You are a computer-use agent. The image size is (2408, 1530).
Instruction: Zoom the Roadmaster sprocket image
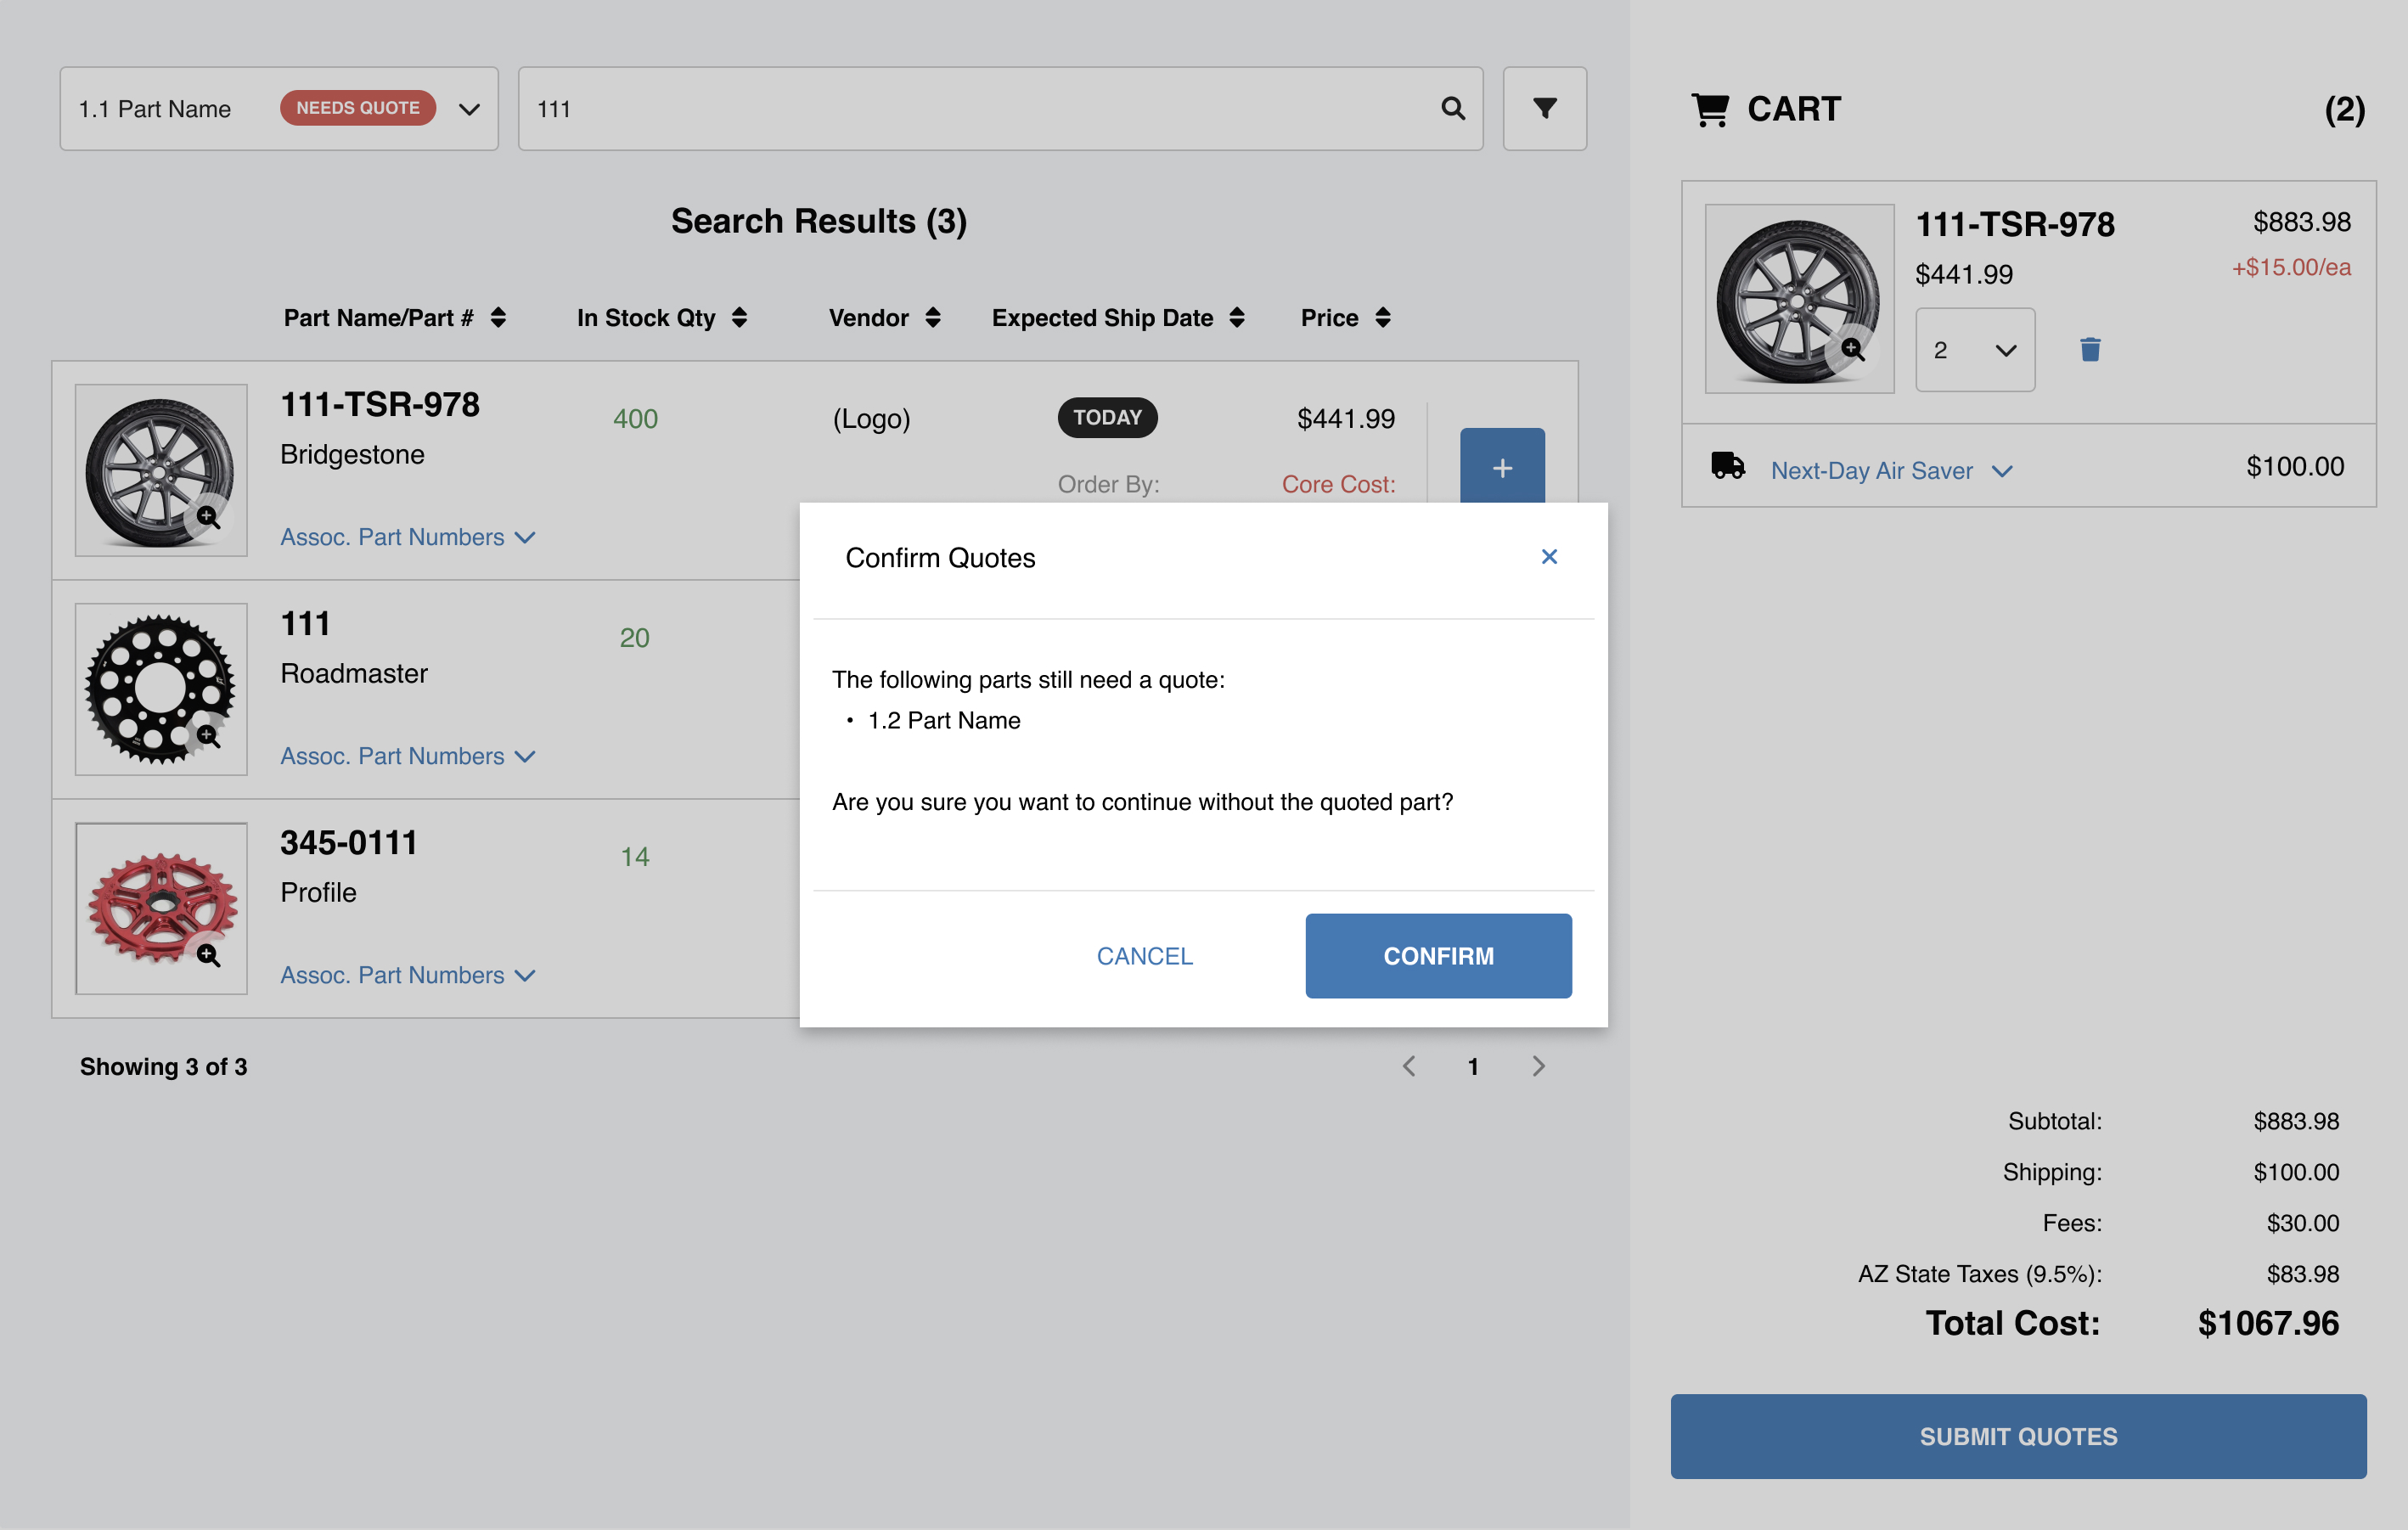[x=207, y=736]
